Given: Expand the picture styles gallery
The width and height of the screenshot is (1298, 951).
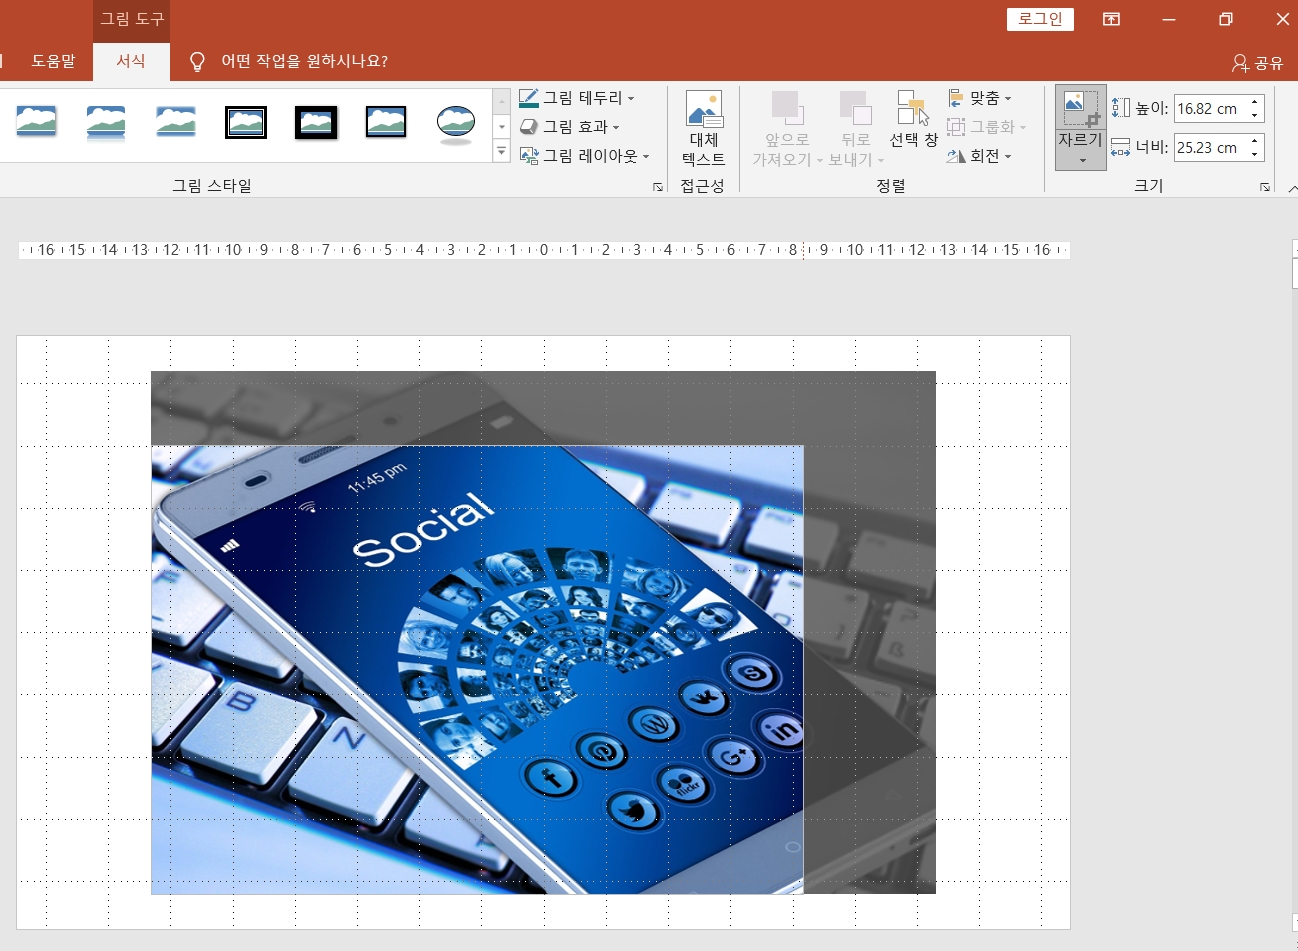Looking at the screenshot, I should (x=502, y=152).
